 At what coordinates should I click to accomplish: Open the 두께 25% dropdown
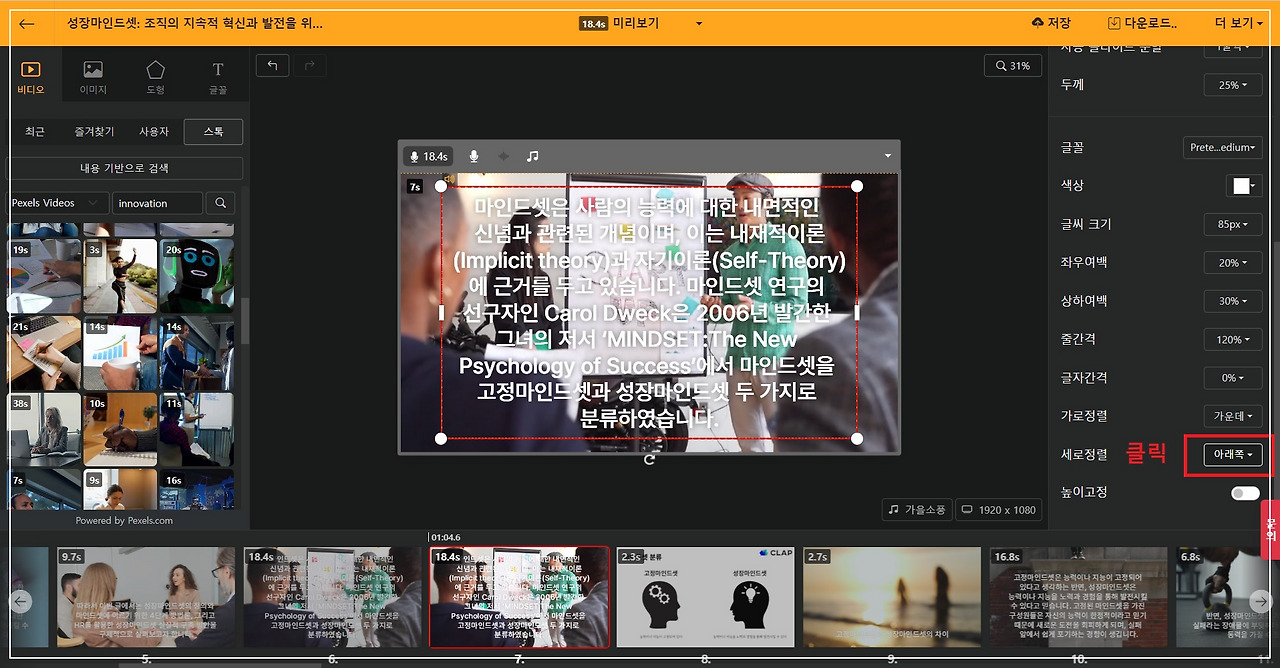pos(1232,85)
